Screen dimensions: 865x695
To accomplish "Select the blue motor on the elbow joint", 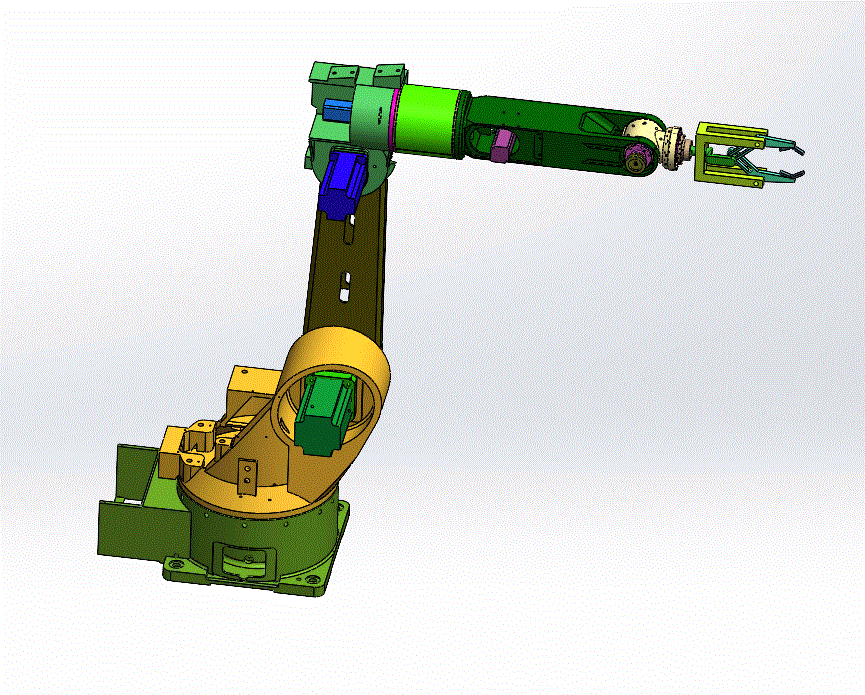I will [342, 185].
